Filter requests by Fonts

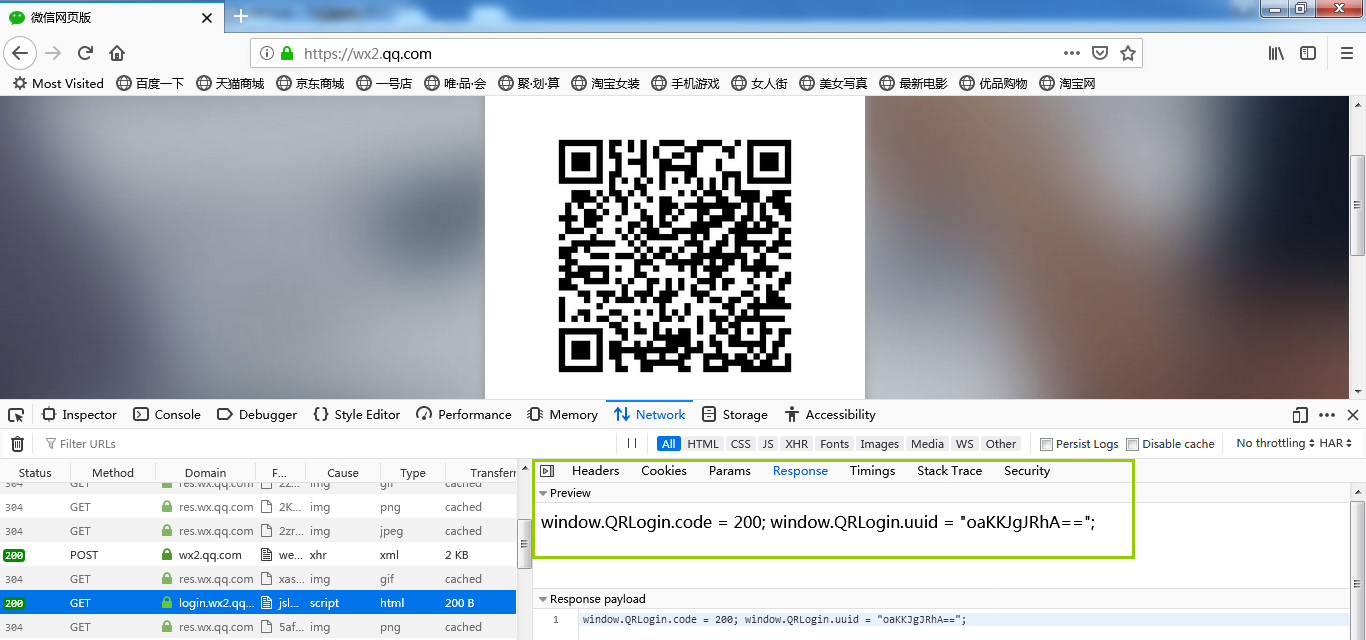(834, 444)
